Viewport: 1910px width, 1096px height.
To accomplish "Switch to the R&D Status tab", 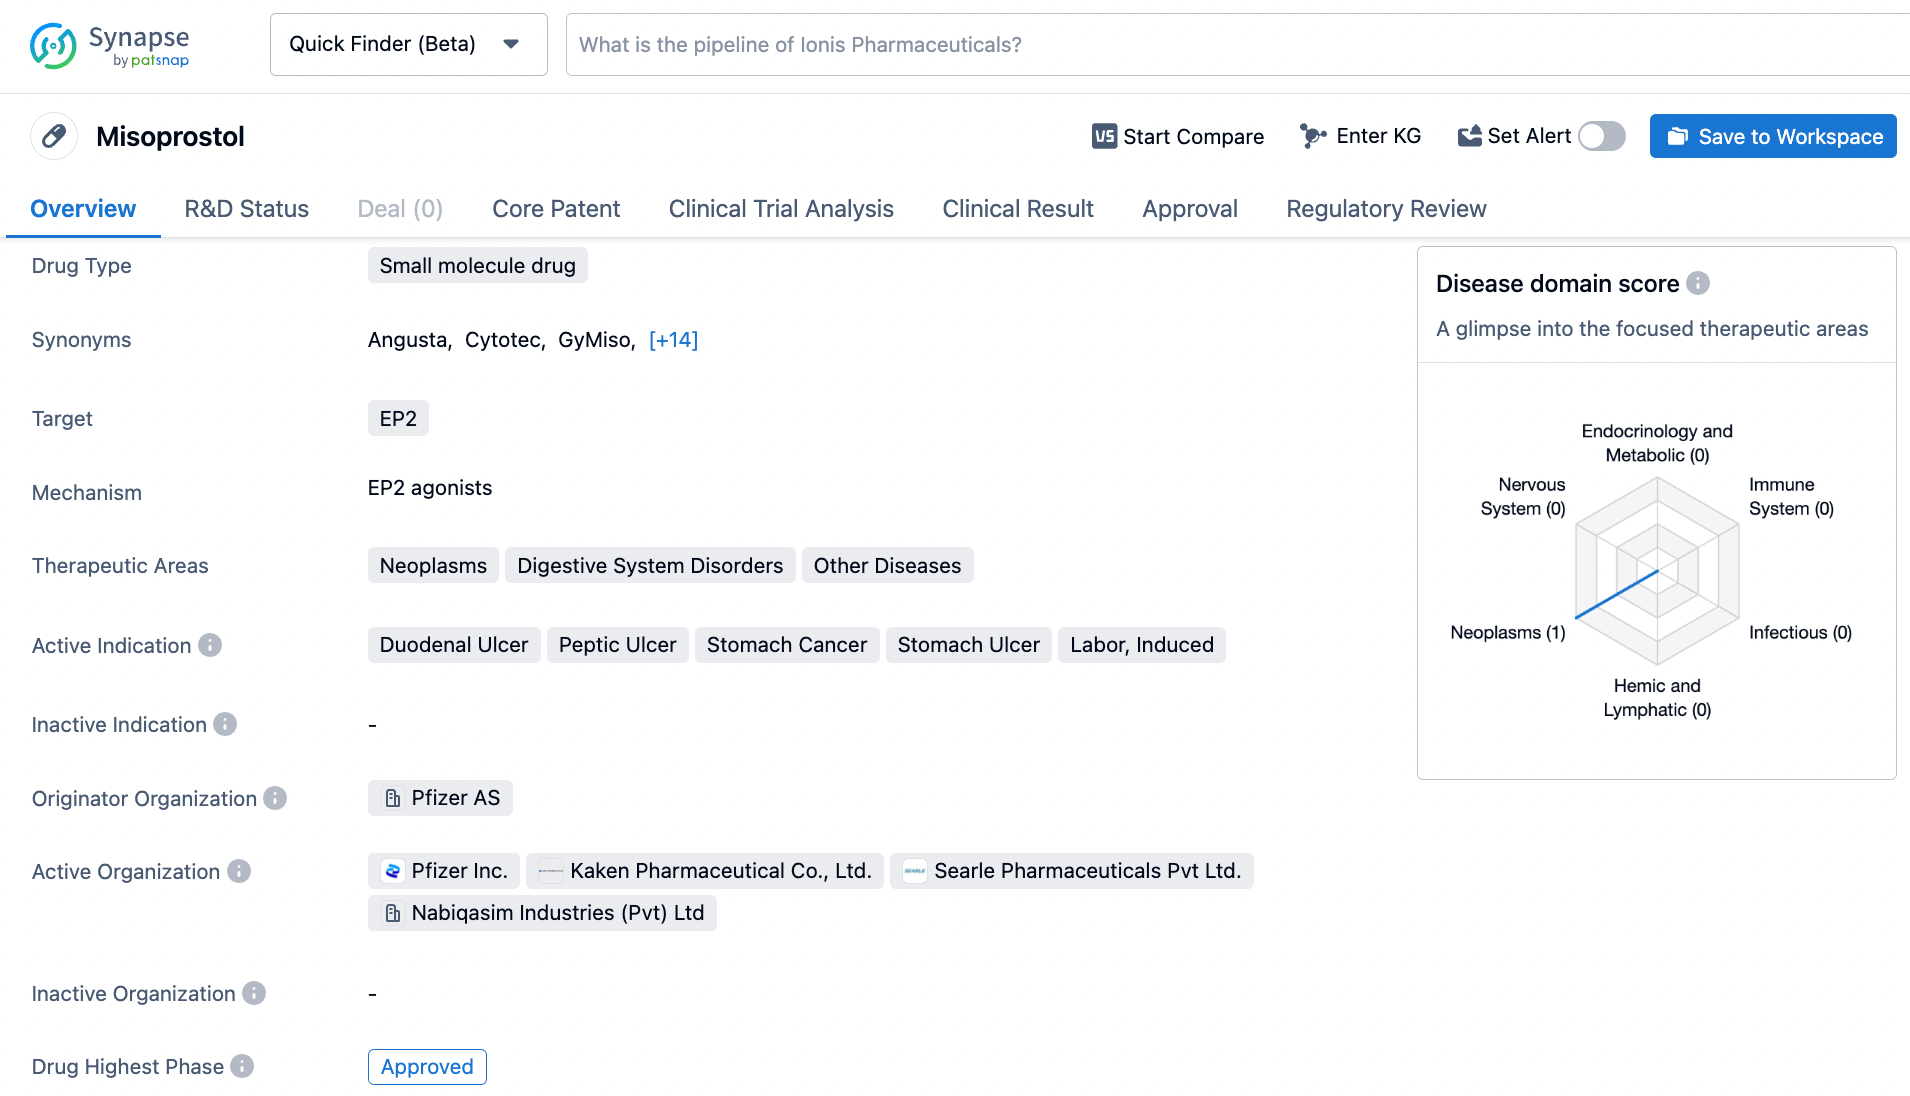I will tap(246, 209).
